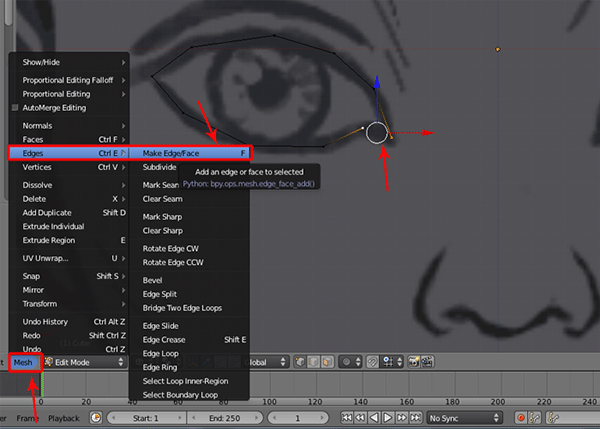Choose Edge Split entry
Image resolution: width=600 pixels, height=429 pixels.
(190, 294)
